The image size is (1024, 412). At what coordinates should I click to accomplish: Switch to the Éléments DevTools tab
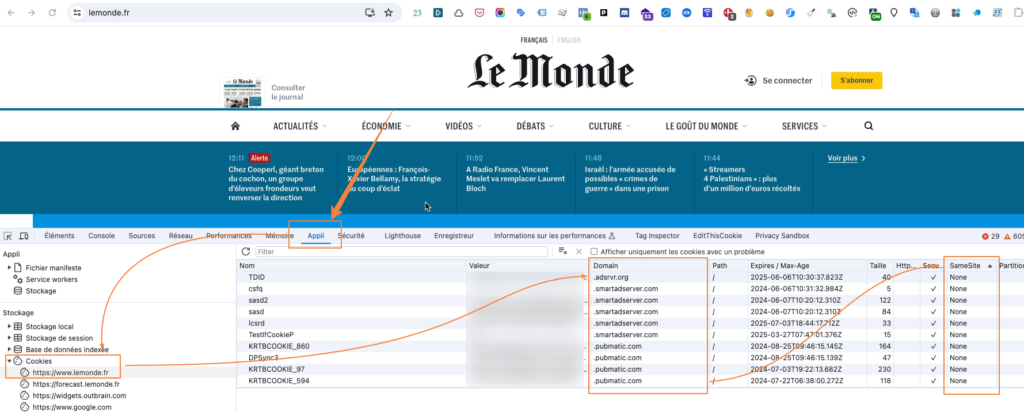59,236
